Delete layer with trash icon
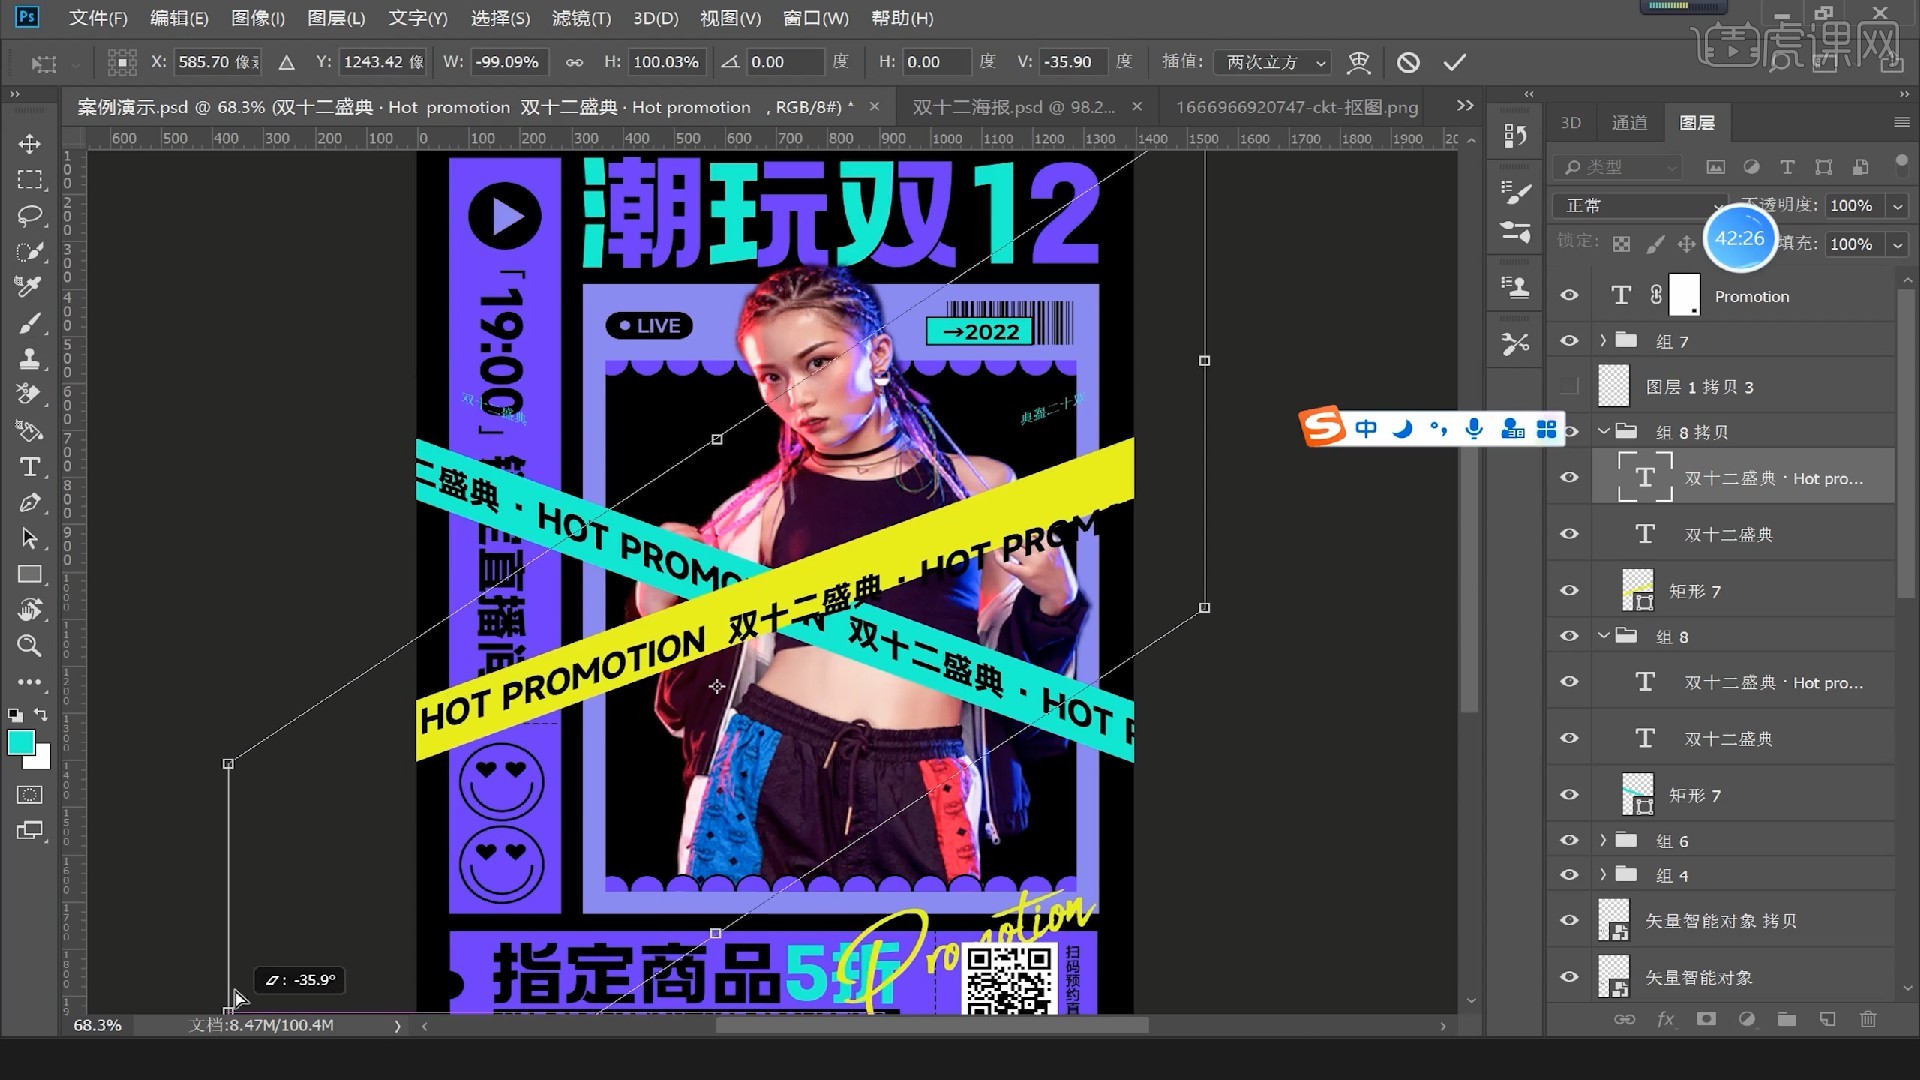Screen dimensions: 1920x1080 tap(1868, 1019)
